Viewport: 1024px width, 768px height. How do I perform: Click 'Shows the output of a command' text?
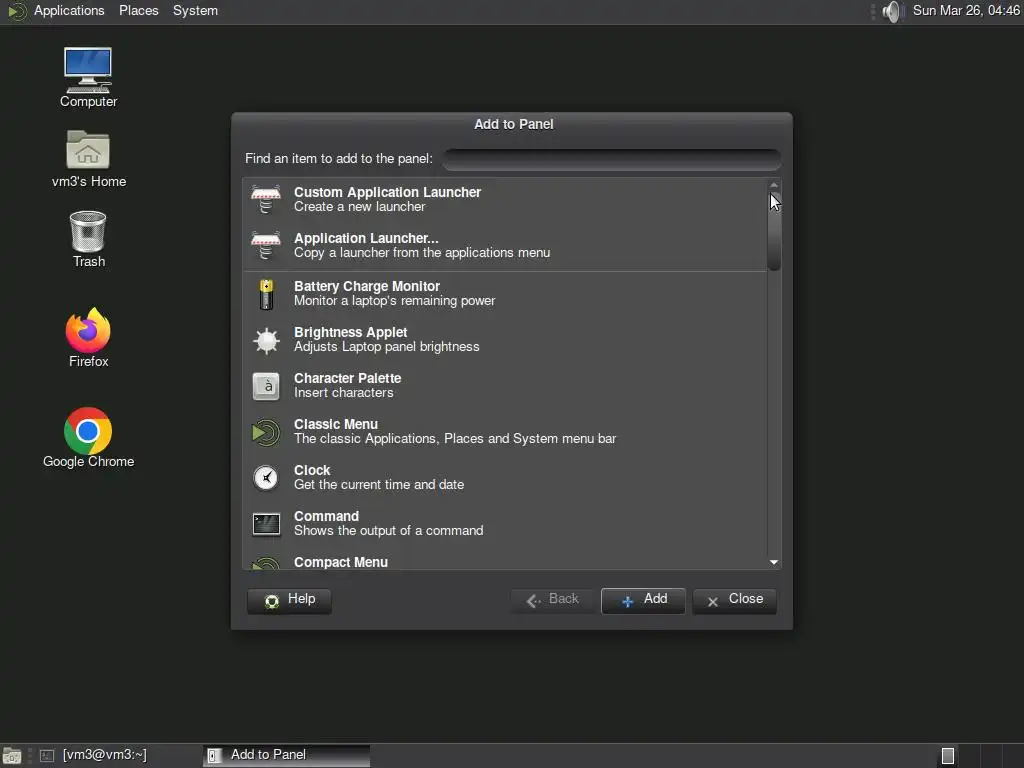[389, 531]
